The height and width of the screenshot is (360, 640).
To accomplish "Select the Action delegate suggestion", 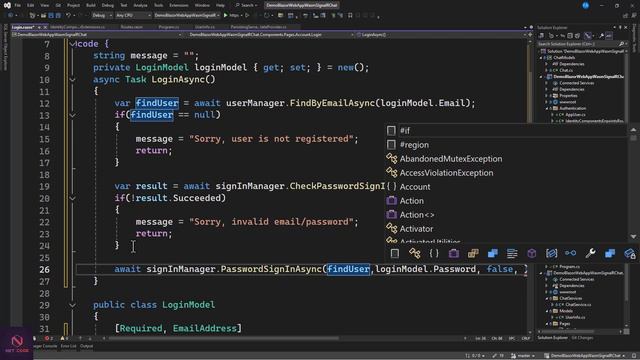I will [506, 201].
